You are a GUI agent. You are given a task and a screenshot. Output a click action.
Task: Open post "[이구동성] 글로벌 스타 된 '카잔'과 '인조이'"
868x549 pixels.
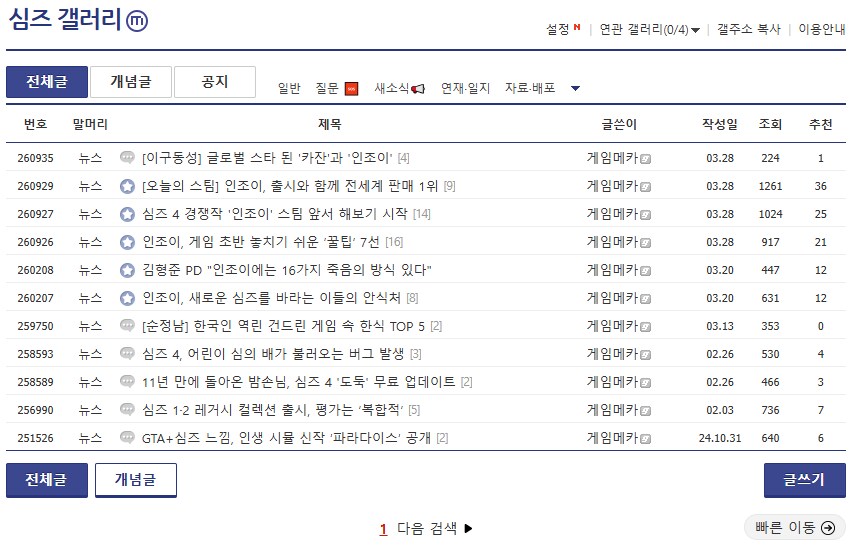pyautogui.click(x=267, y=158)
